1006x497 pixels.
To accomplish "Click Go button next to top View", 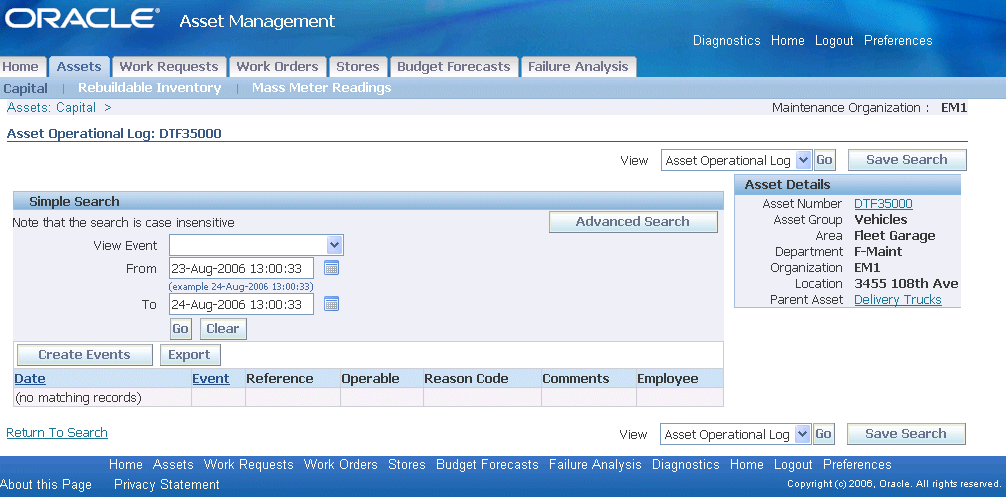I will tap(824, 160).
